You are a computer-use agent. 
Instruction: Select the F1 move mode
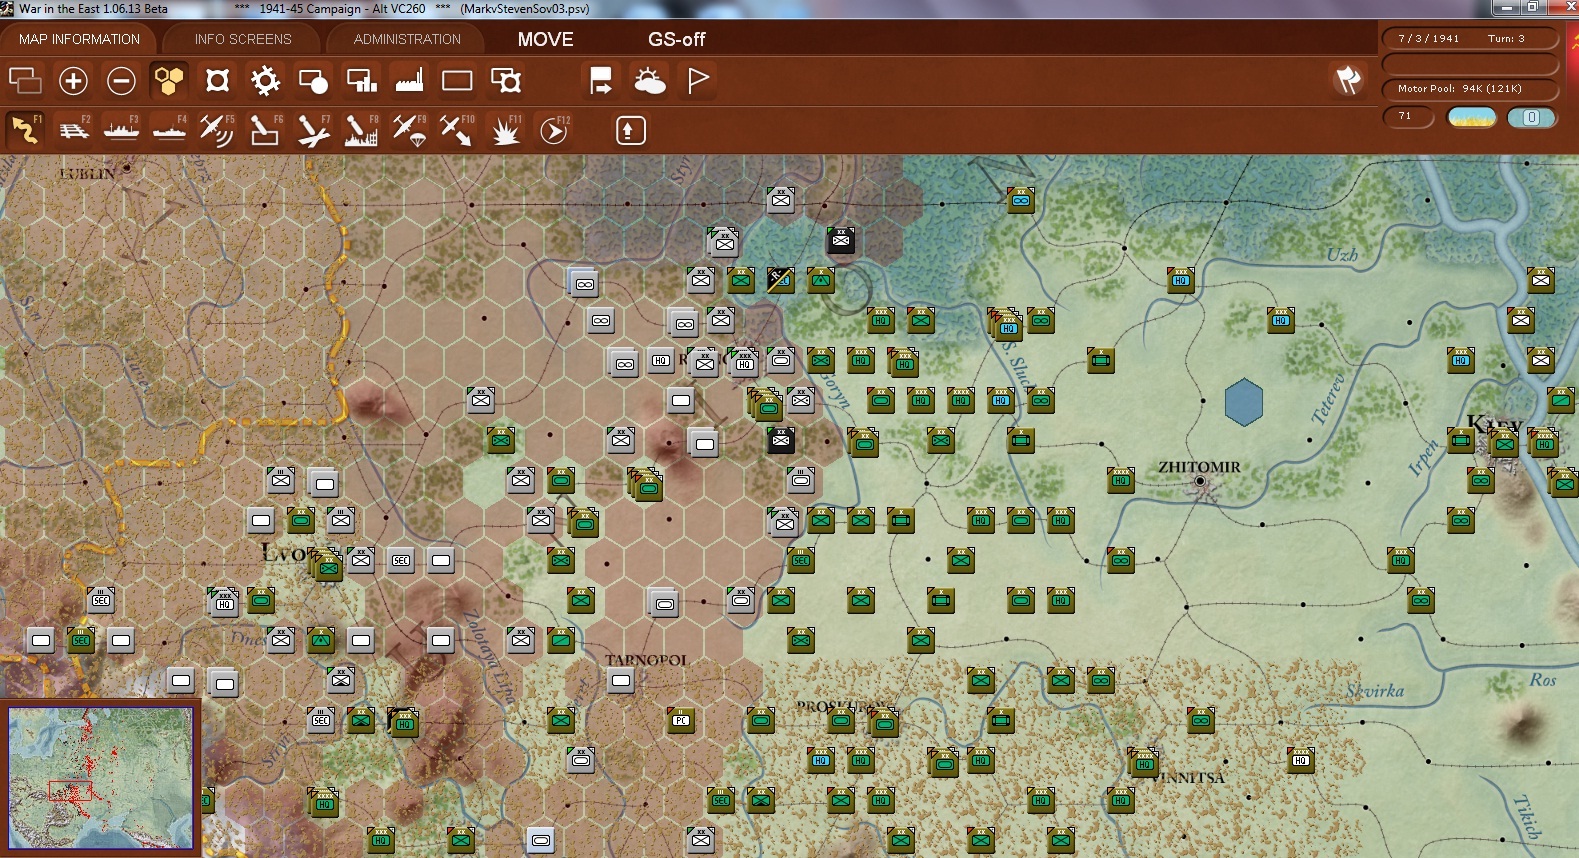(25, 130)
